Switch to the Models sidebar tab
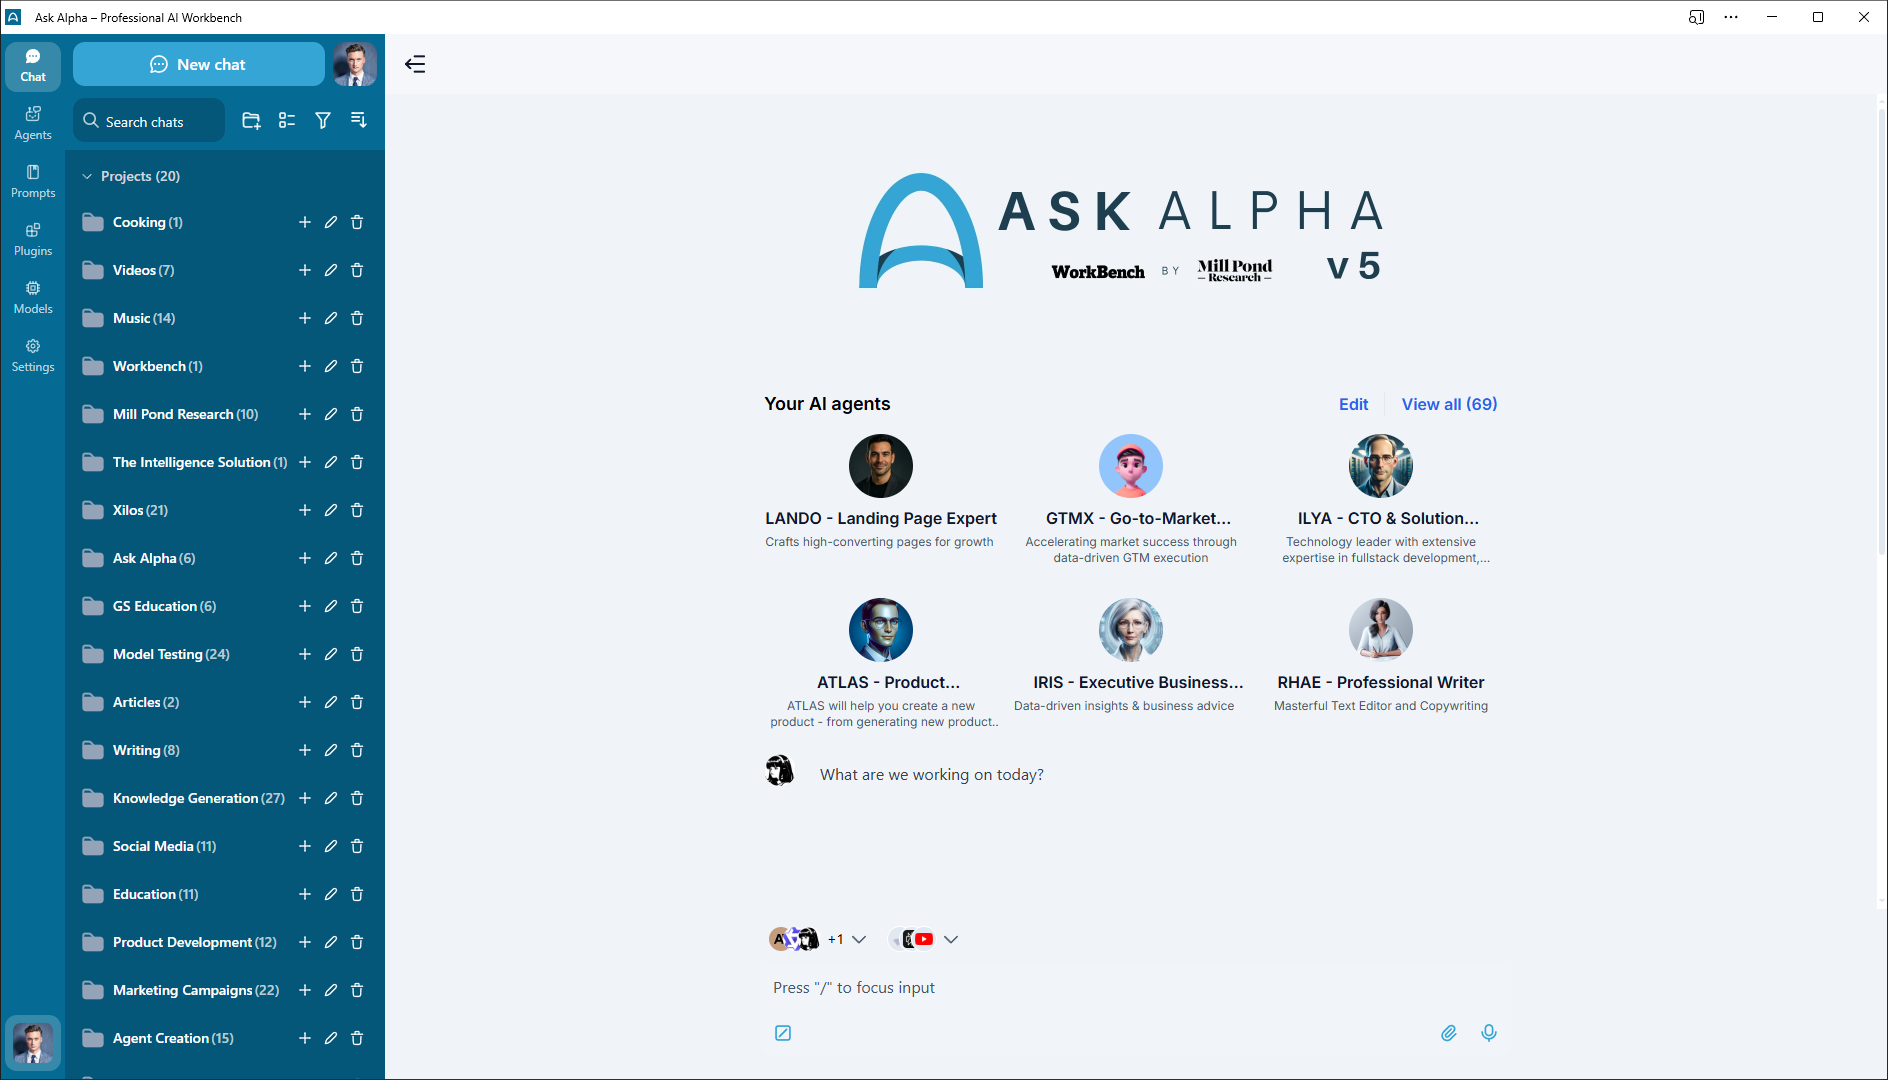This screenshot has height=1080, width=1888. [x=33, y=297]
